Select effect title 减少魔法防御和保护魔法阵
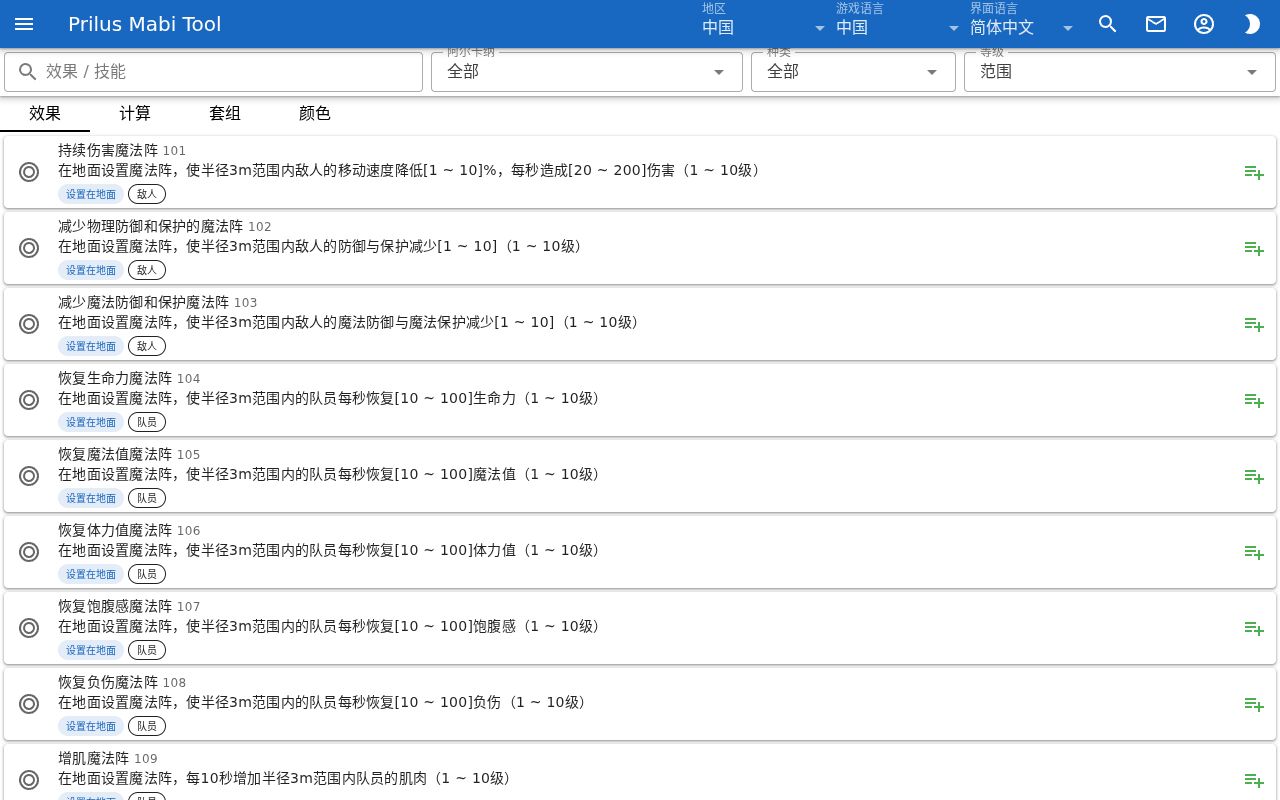This screenshot has width=1280, height=800. pos(144,302)
